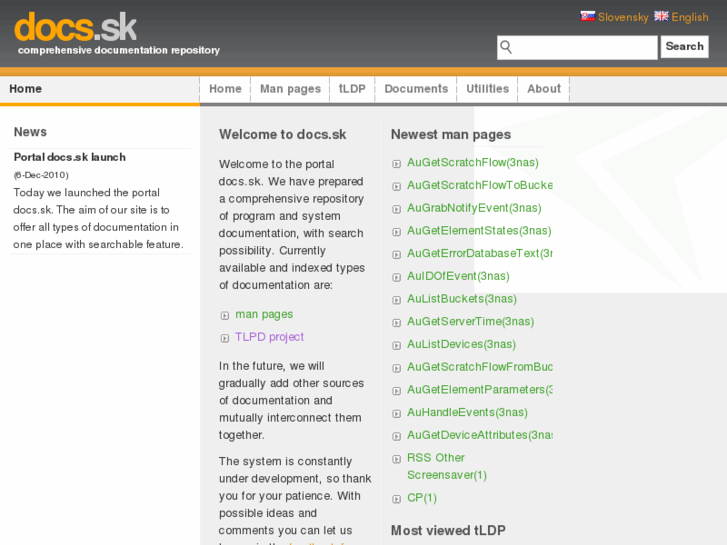Viewport: 727px width, 545px height.
Task: Click bullet icon beside AuGetServerTime(3nas)
Action: 396,323
